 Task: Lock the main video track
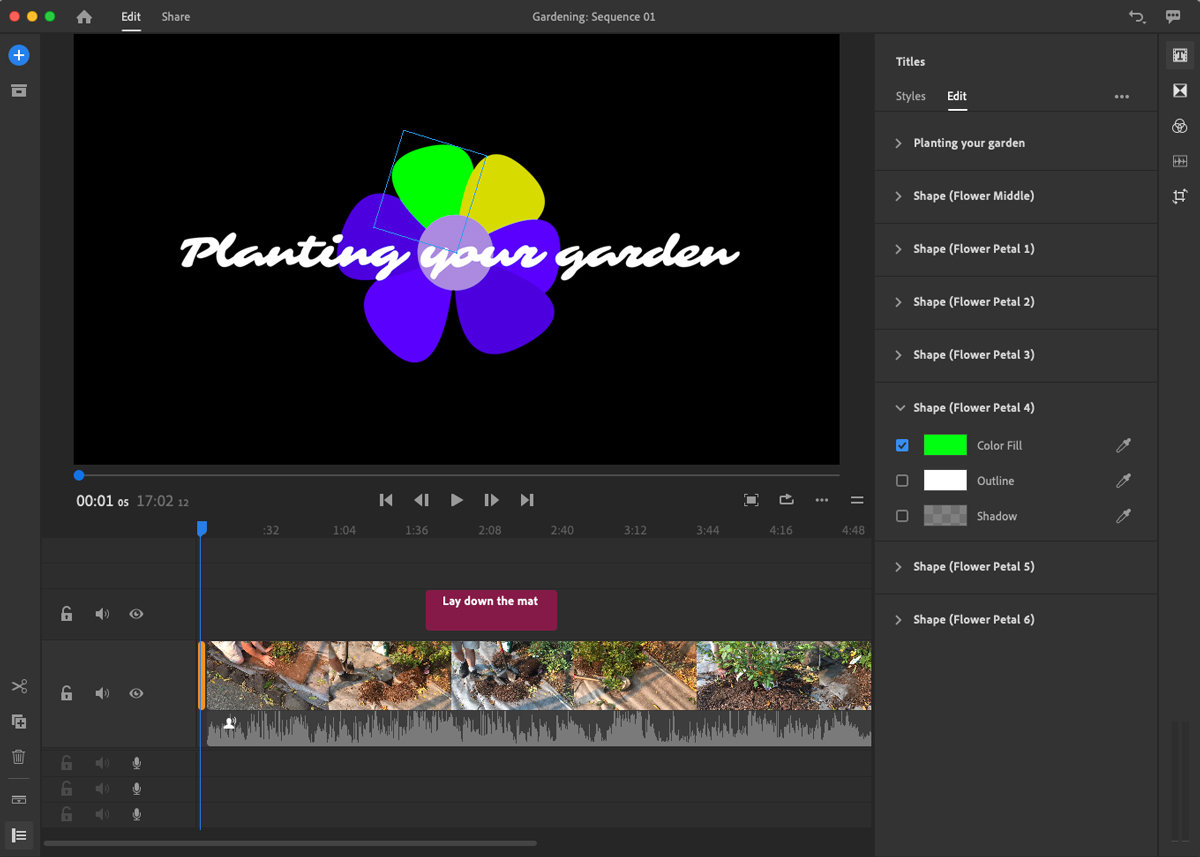pos(66,693)
